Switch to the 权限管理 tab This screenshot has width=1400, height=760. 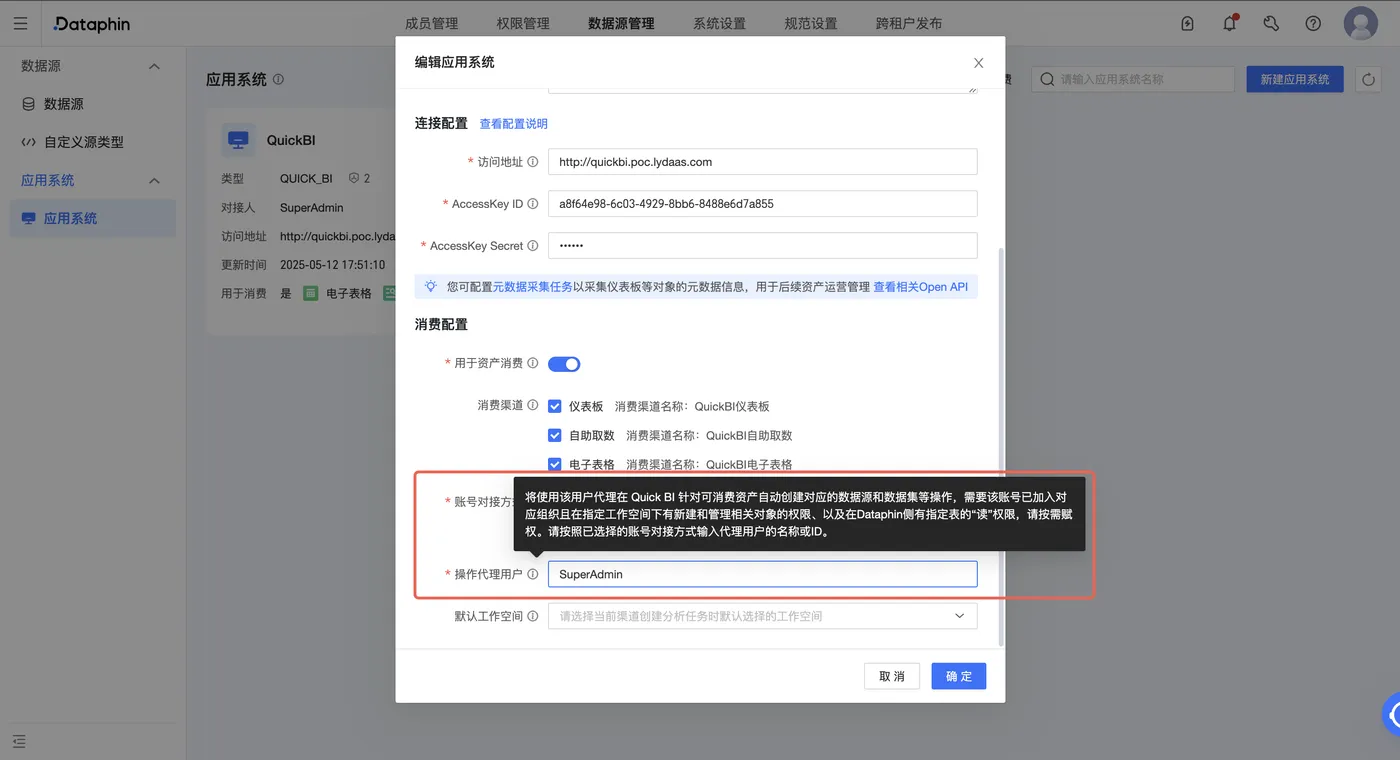coord(523,23)
